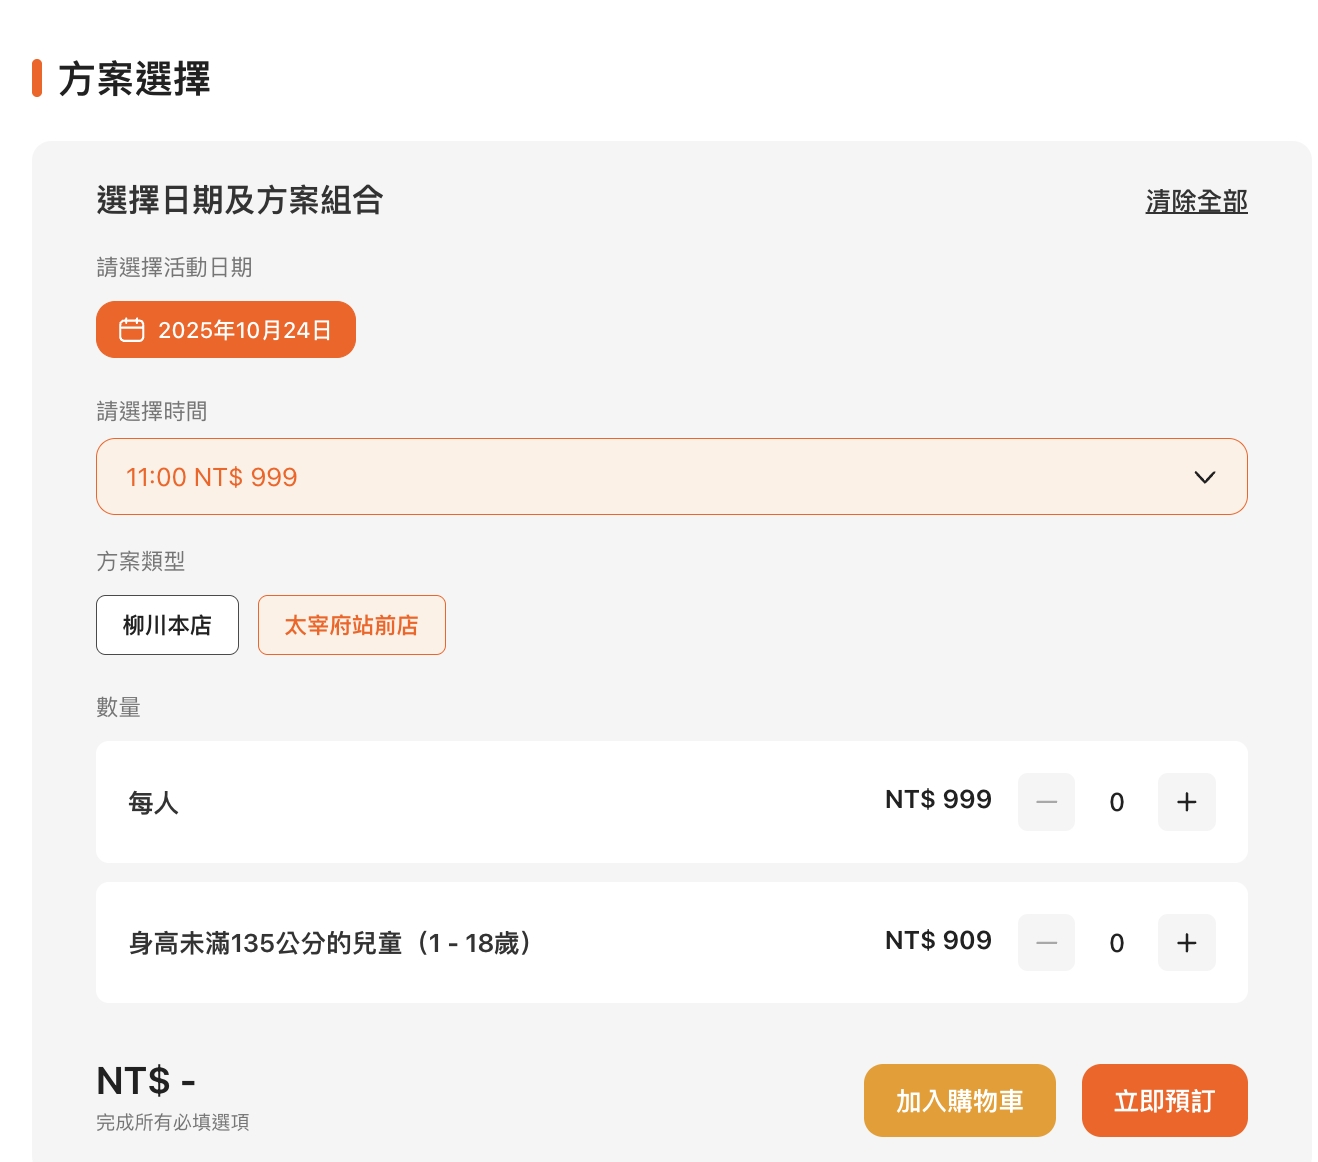Click the 每人 ticket label

(153, 803)
